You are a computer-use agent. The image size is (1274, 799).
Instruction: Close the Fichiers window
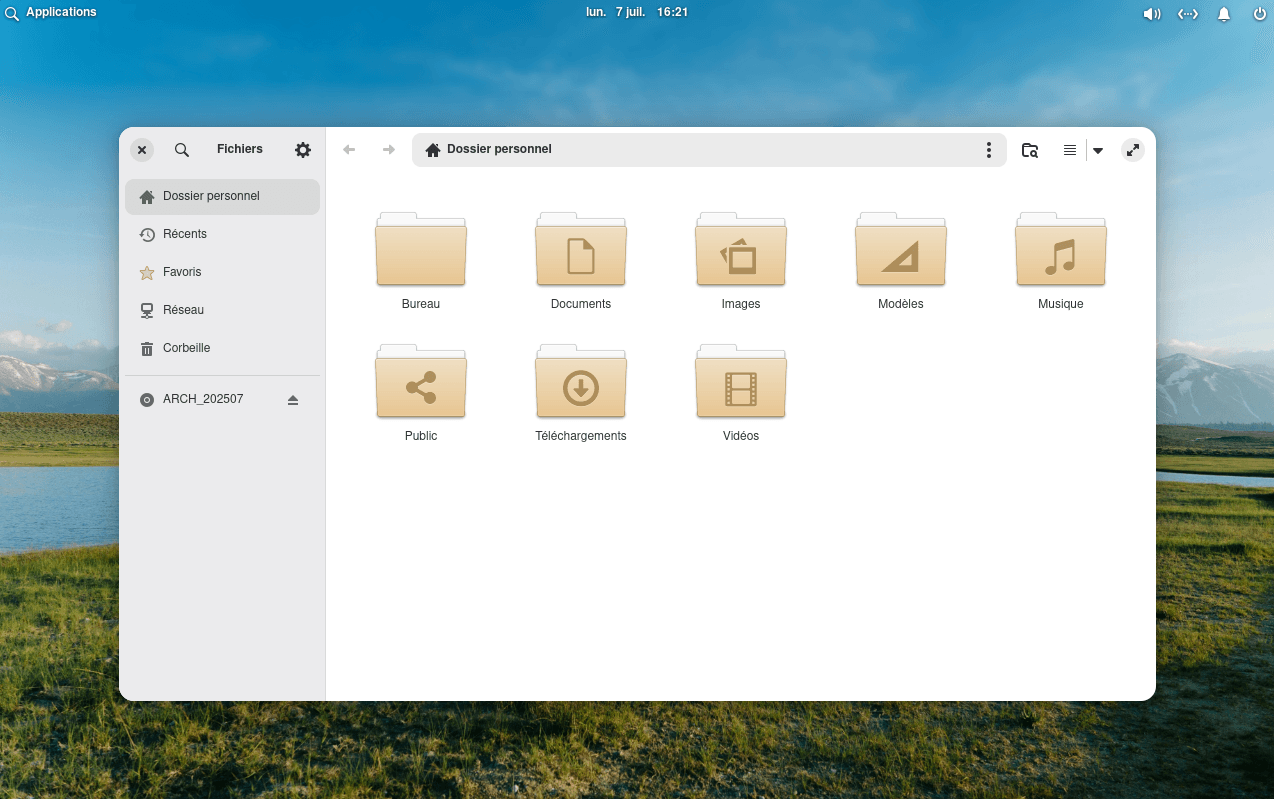[142, 150]
